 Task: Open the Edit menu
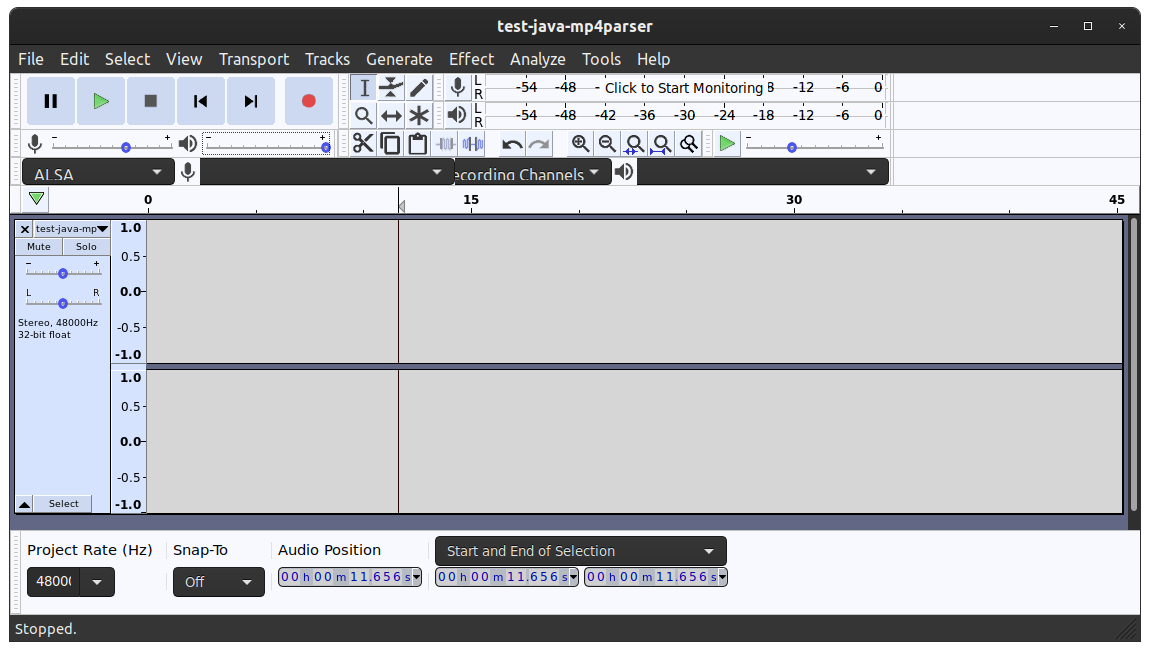pos(75,59)
